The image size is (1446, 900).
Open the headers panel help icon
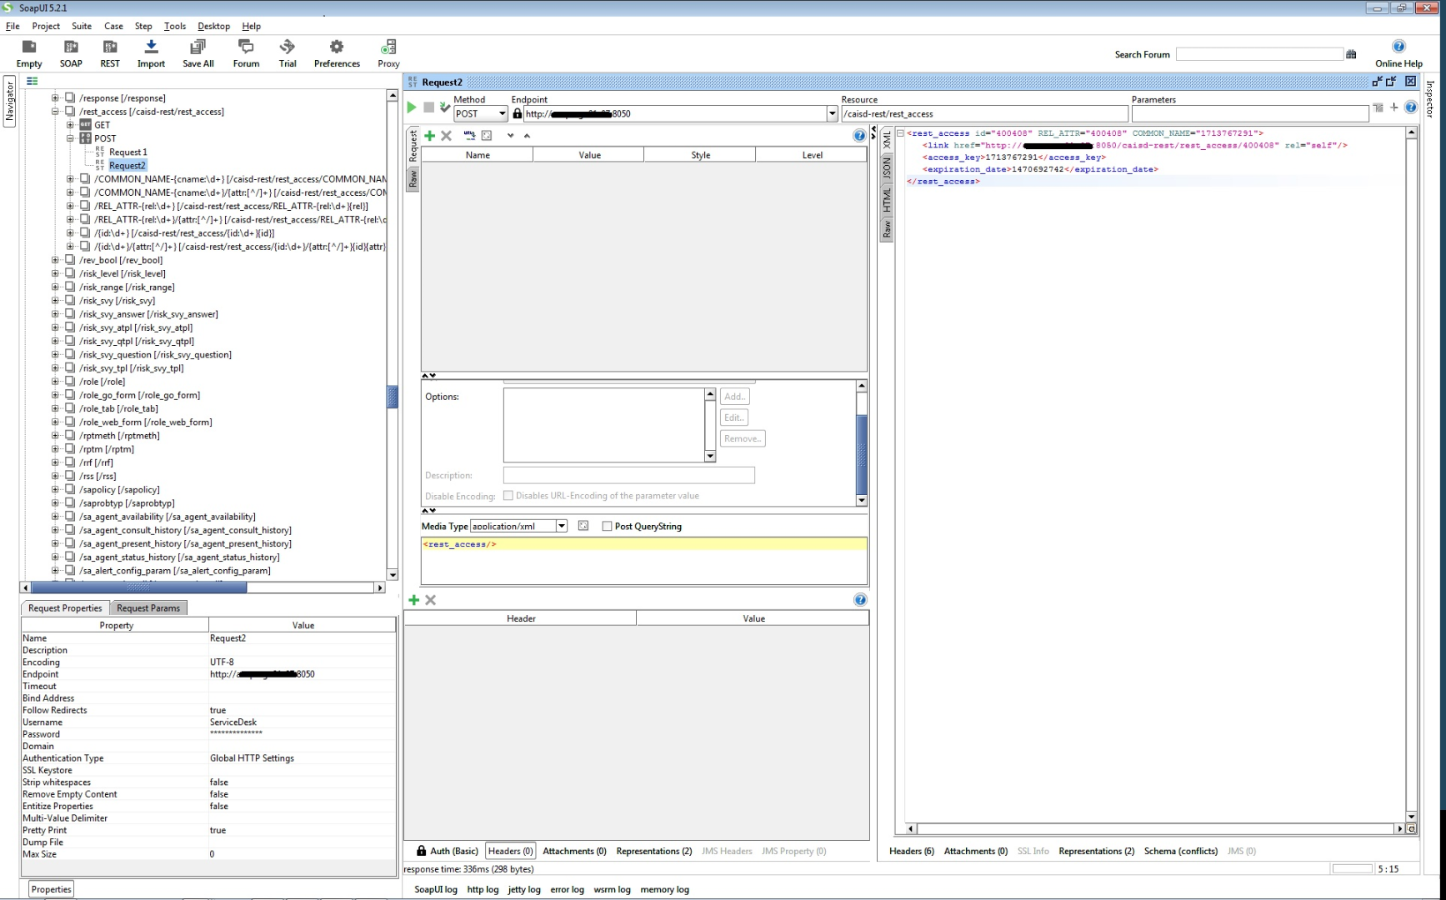[x=860, y=600]
